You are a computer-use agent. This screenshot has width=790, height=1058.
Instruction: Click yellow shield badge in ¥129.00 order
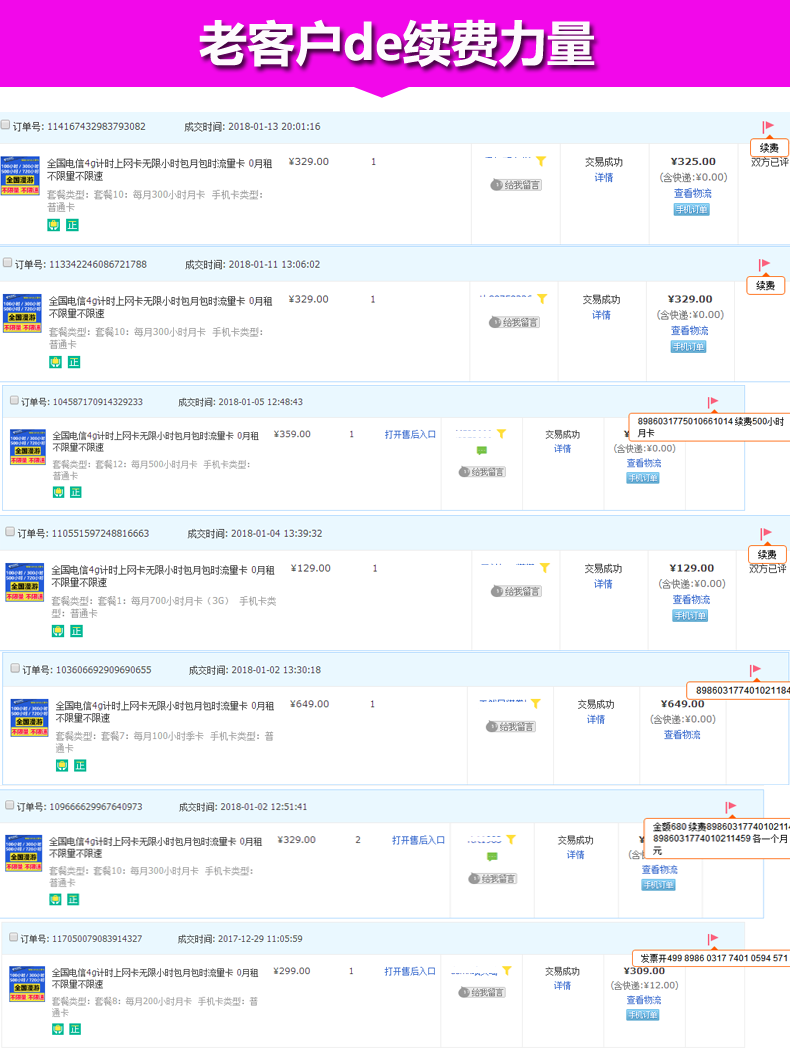58,631
